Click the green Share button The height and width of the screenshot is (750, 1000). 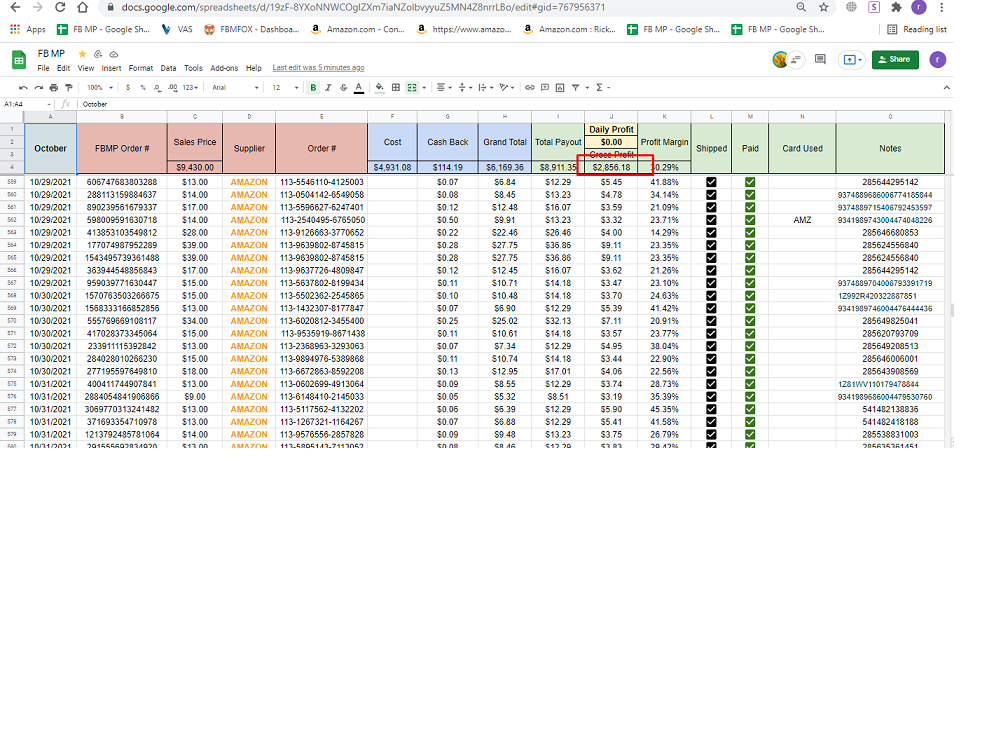tap(895, 59)
